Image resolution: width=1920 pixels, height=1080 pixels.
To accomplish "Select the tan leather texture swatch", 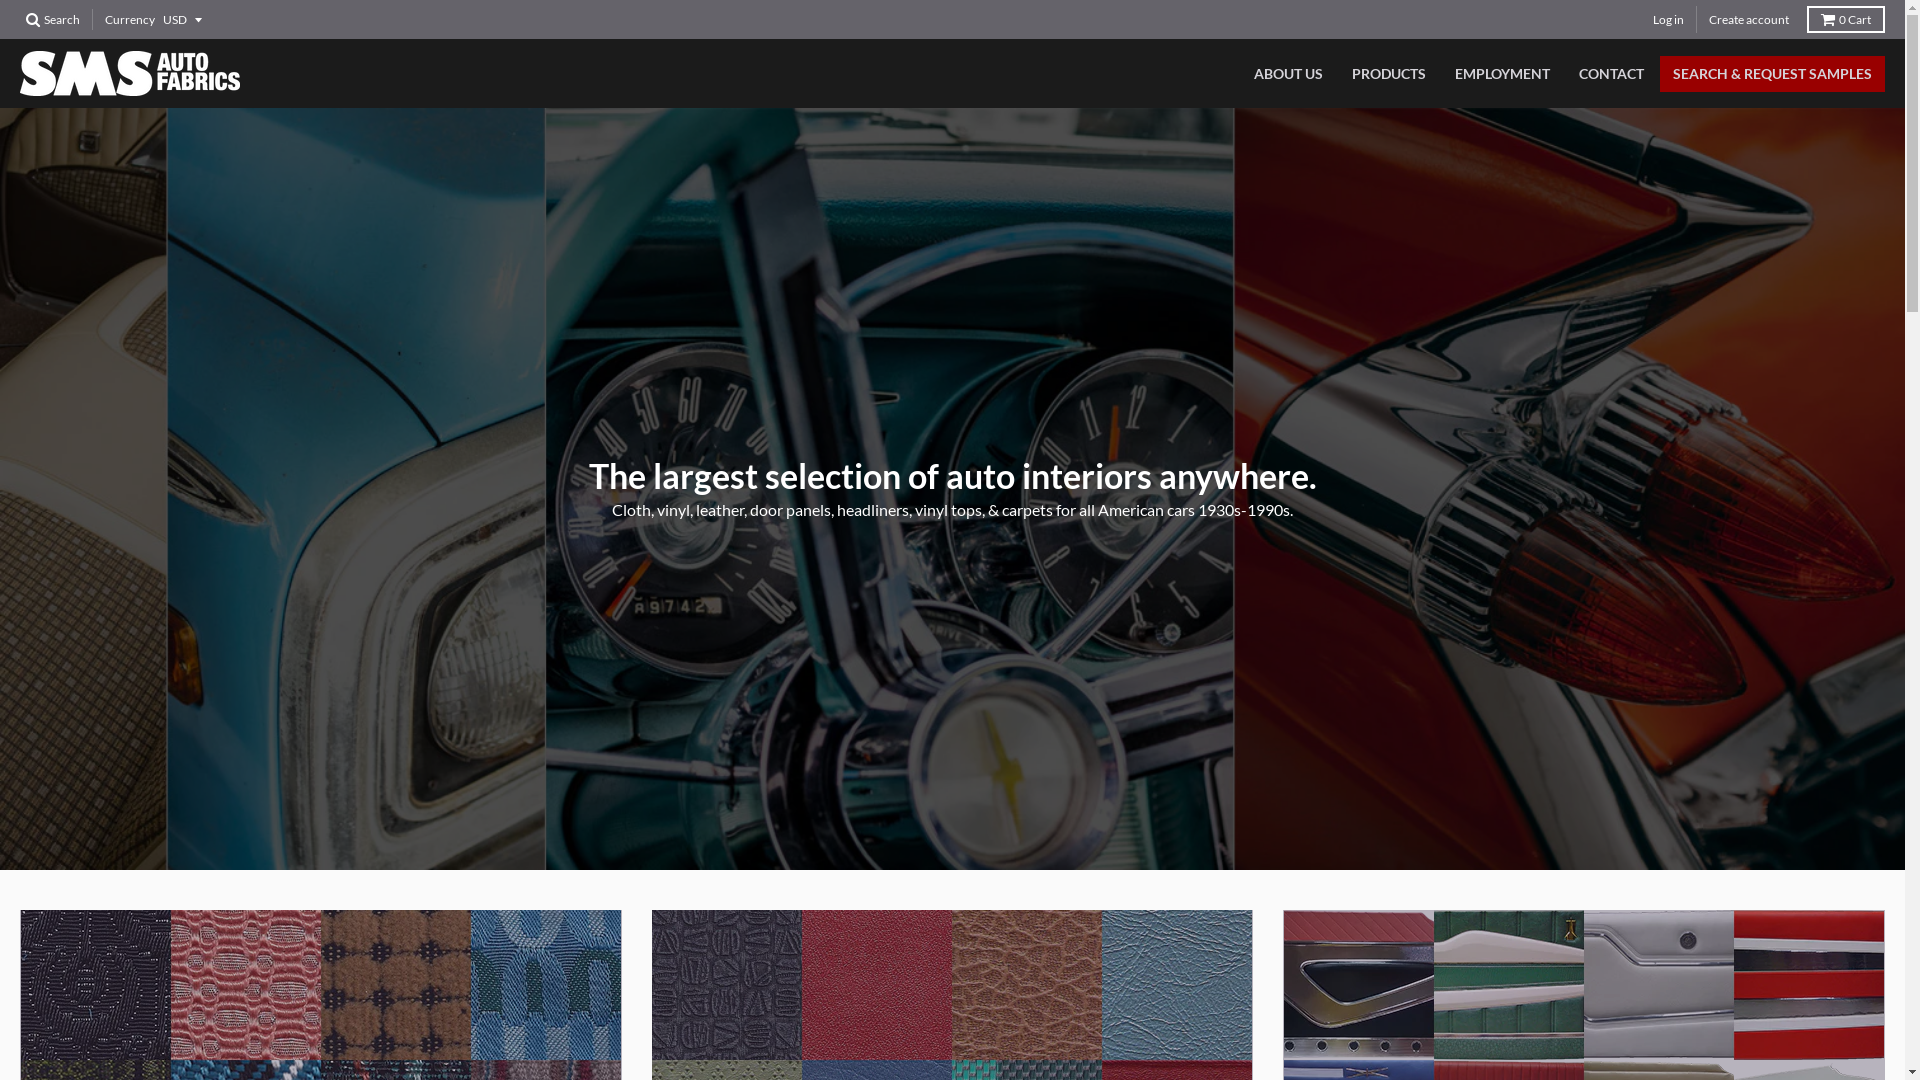I will 1026,984.
